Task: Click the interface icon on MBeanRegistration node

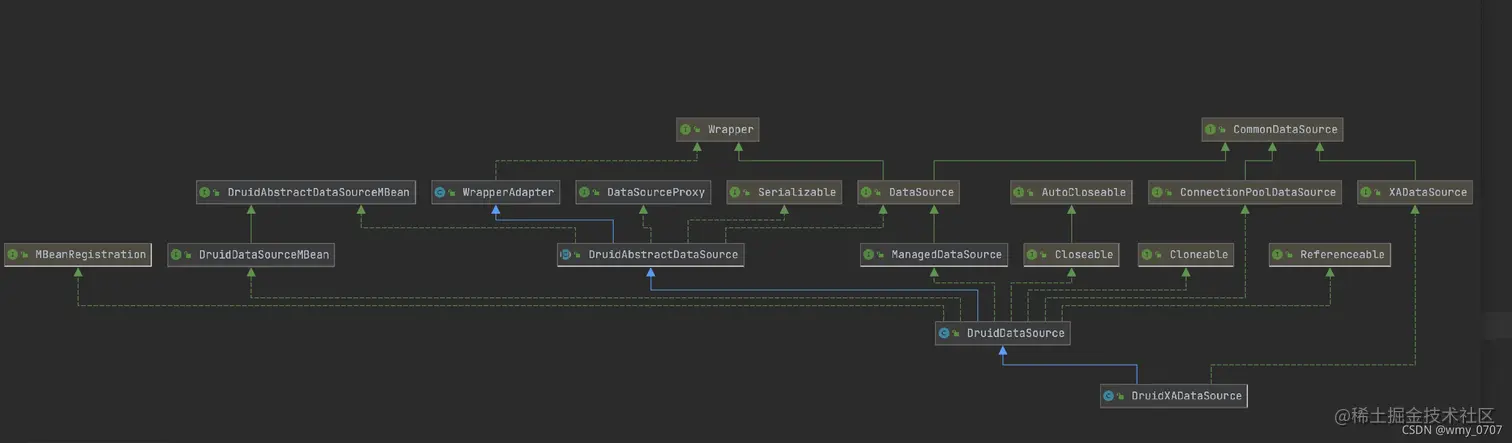Action: [x=12, y=255]
